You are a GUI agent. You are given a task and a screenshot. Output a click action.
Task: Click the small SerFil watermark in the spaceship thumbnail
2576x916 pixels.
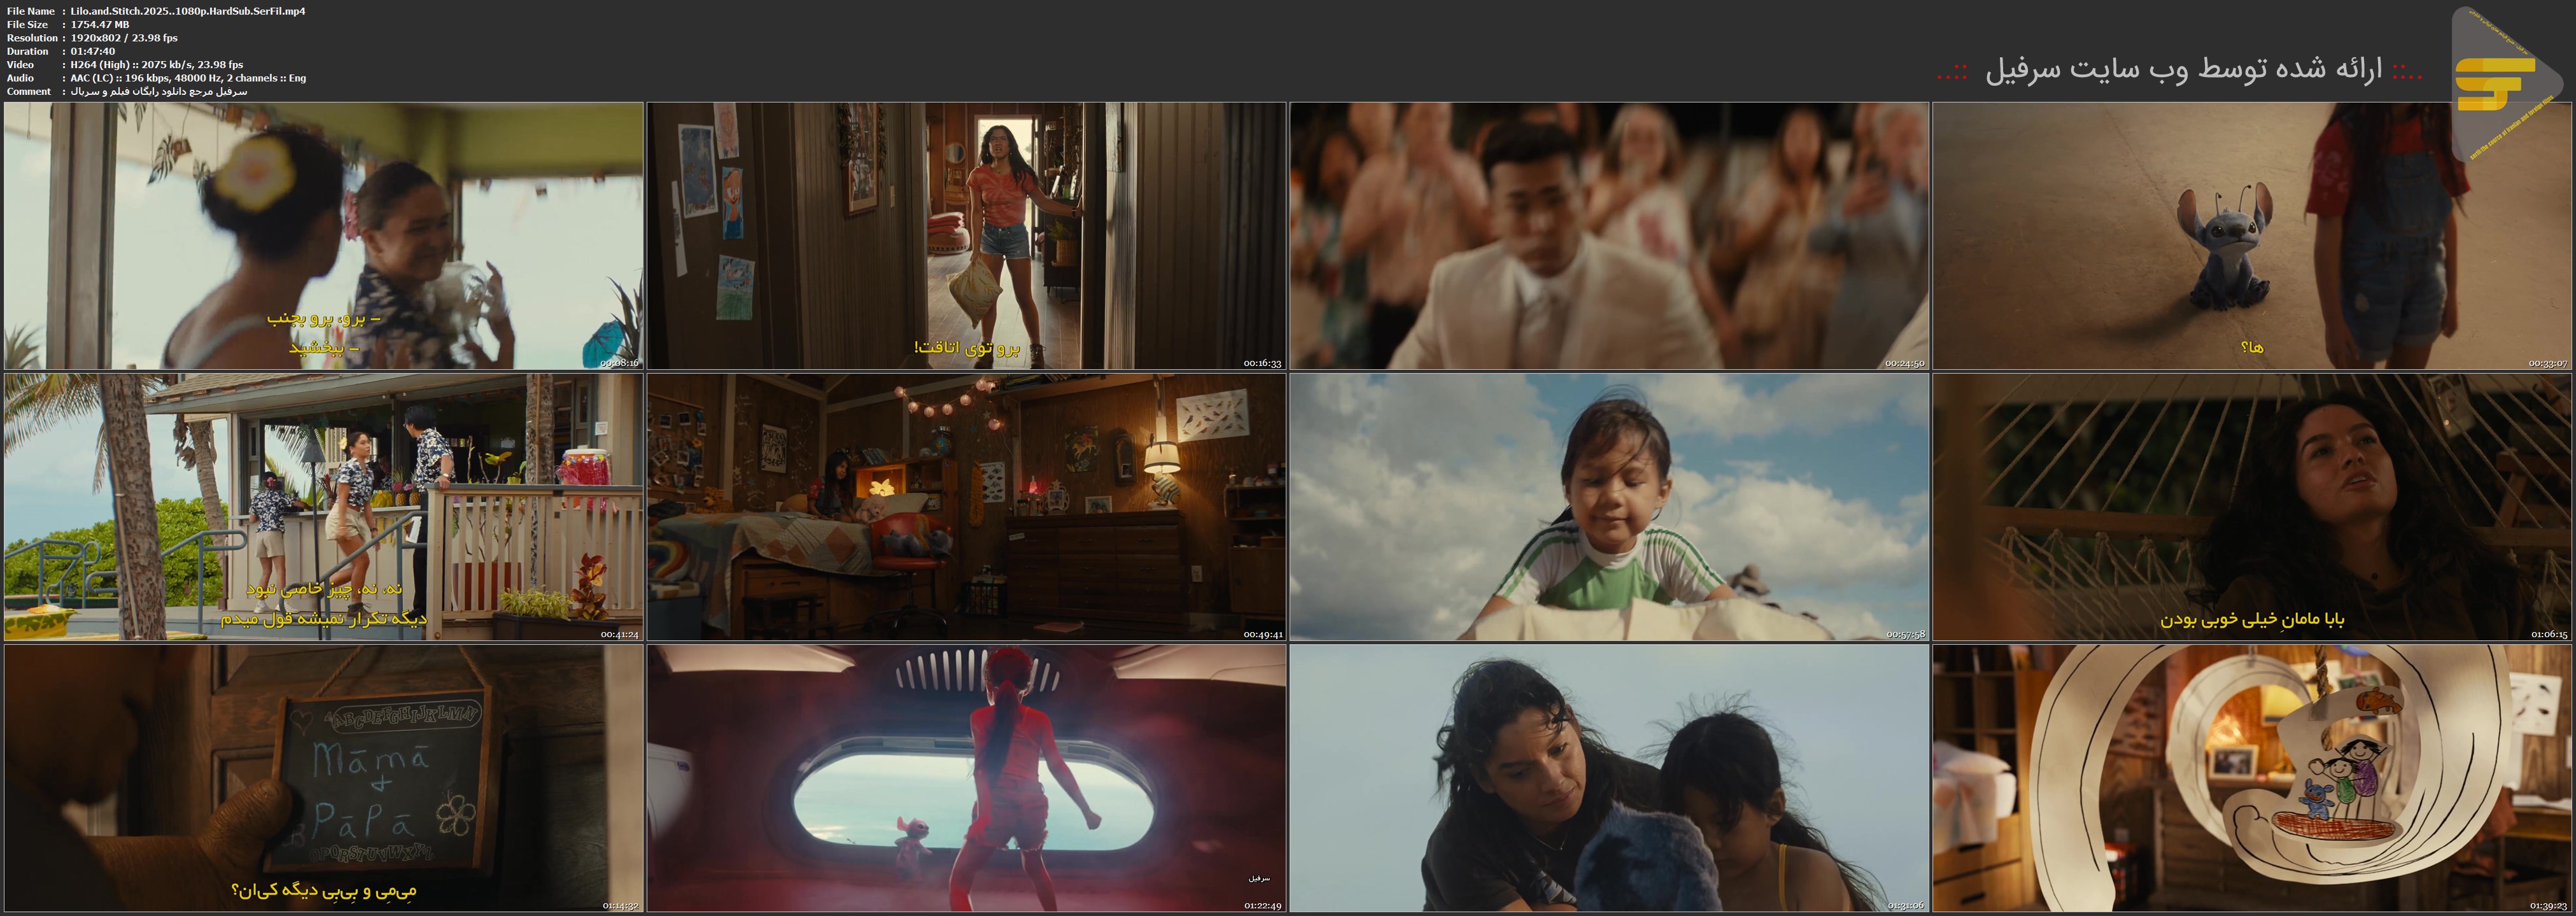(x=1259, y=878)
